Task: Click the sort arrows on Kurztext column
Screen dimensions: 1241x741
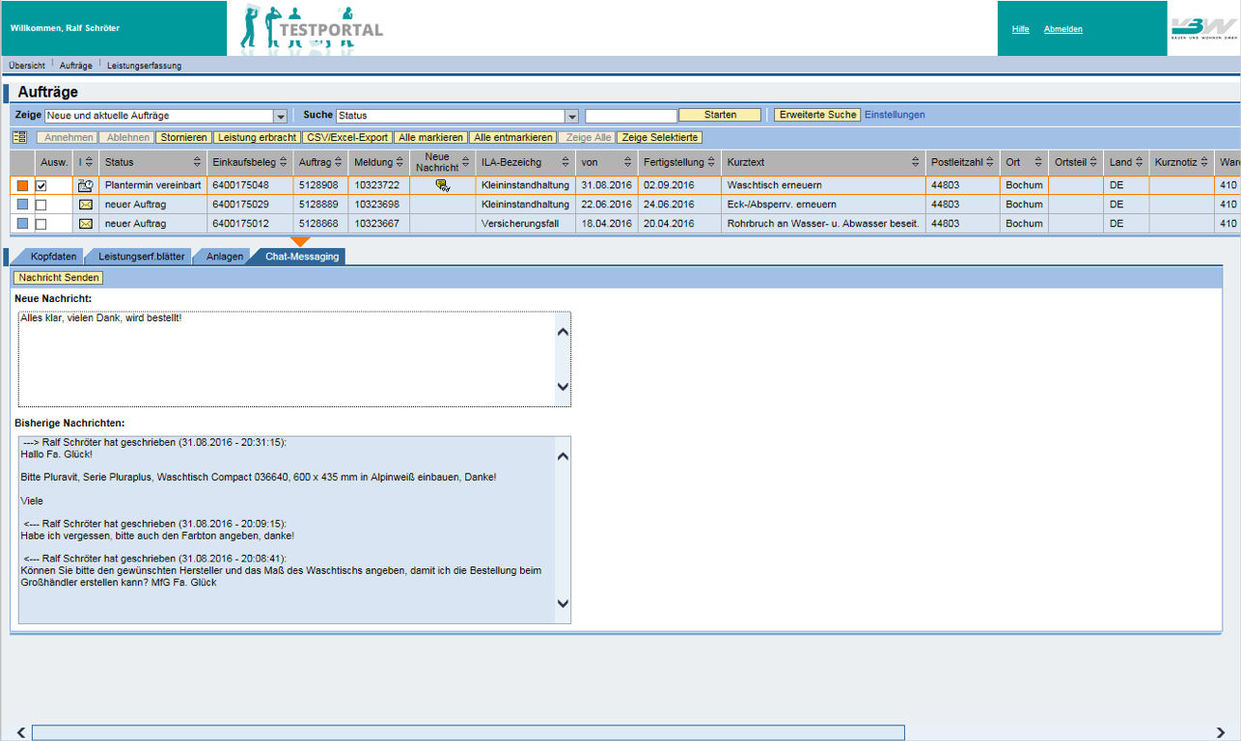Action: coord(915,162)
